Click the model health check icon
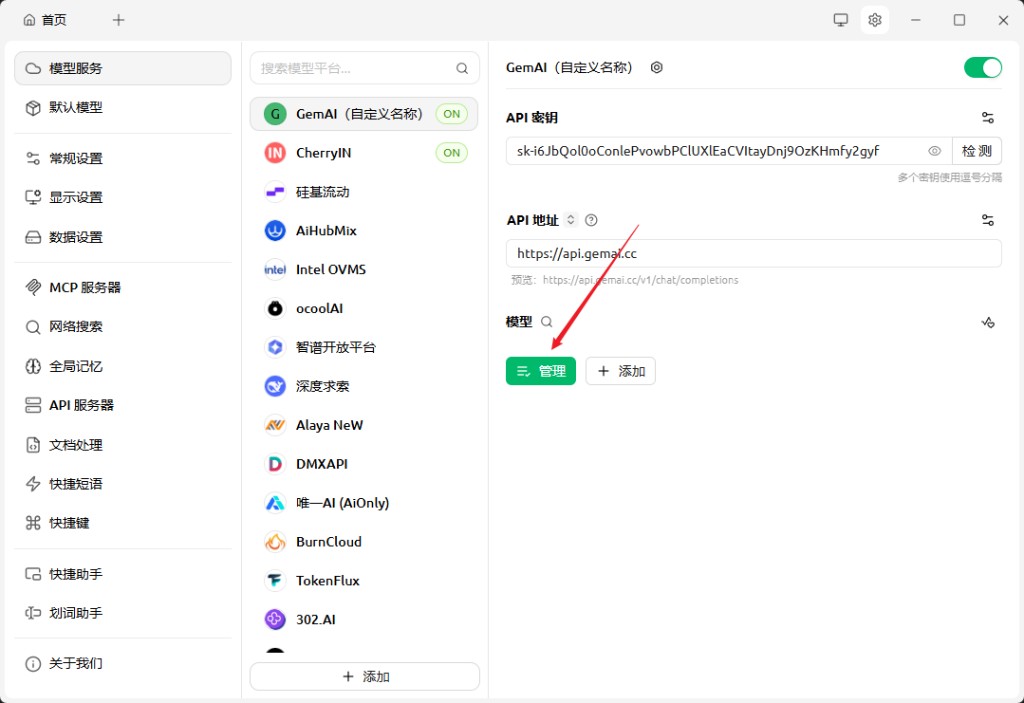Viewport: 1024px width, 703px height. coord(988,322)
